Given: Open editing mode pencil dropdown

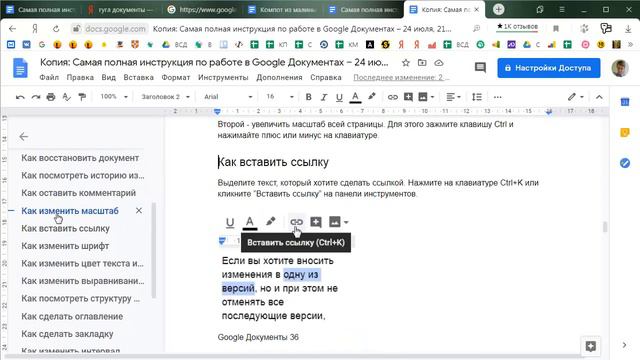Looking at the screenshot, I should (576, 97).
